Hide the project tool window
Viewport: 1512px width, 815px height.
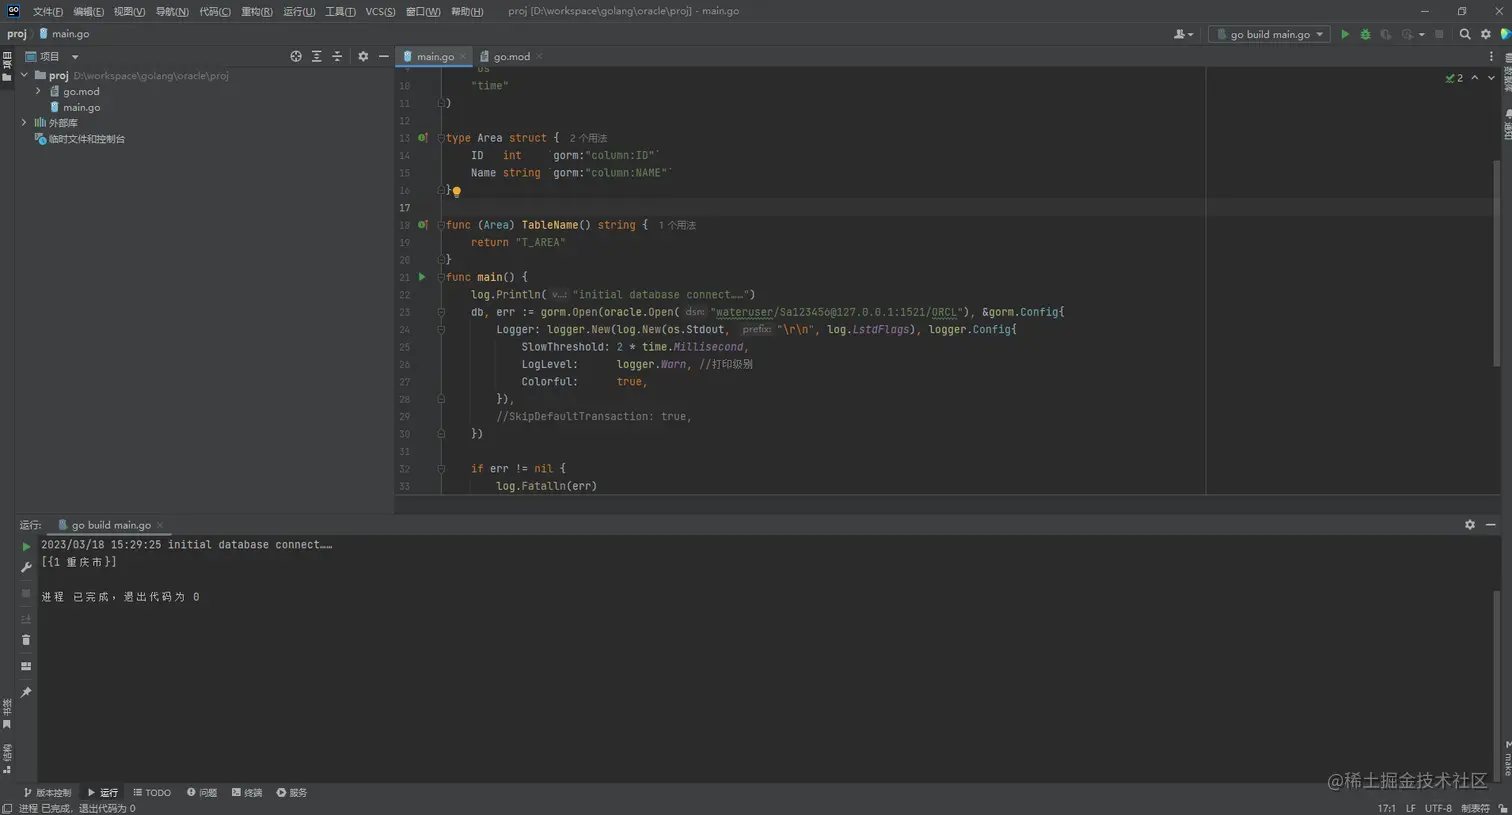pos(383,57)
